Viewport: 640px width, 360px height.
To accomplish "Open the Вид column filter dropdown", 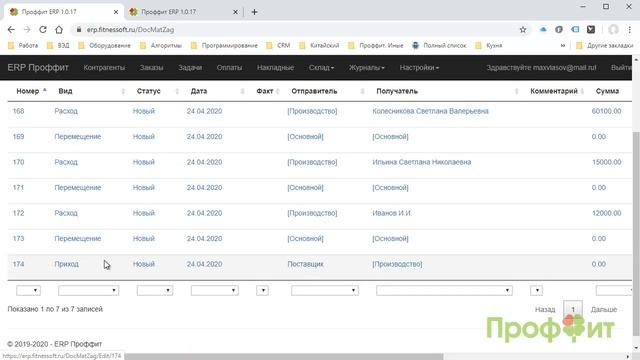I will pyautogui.click(x=89, y=290).
